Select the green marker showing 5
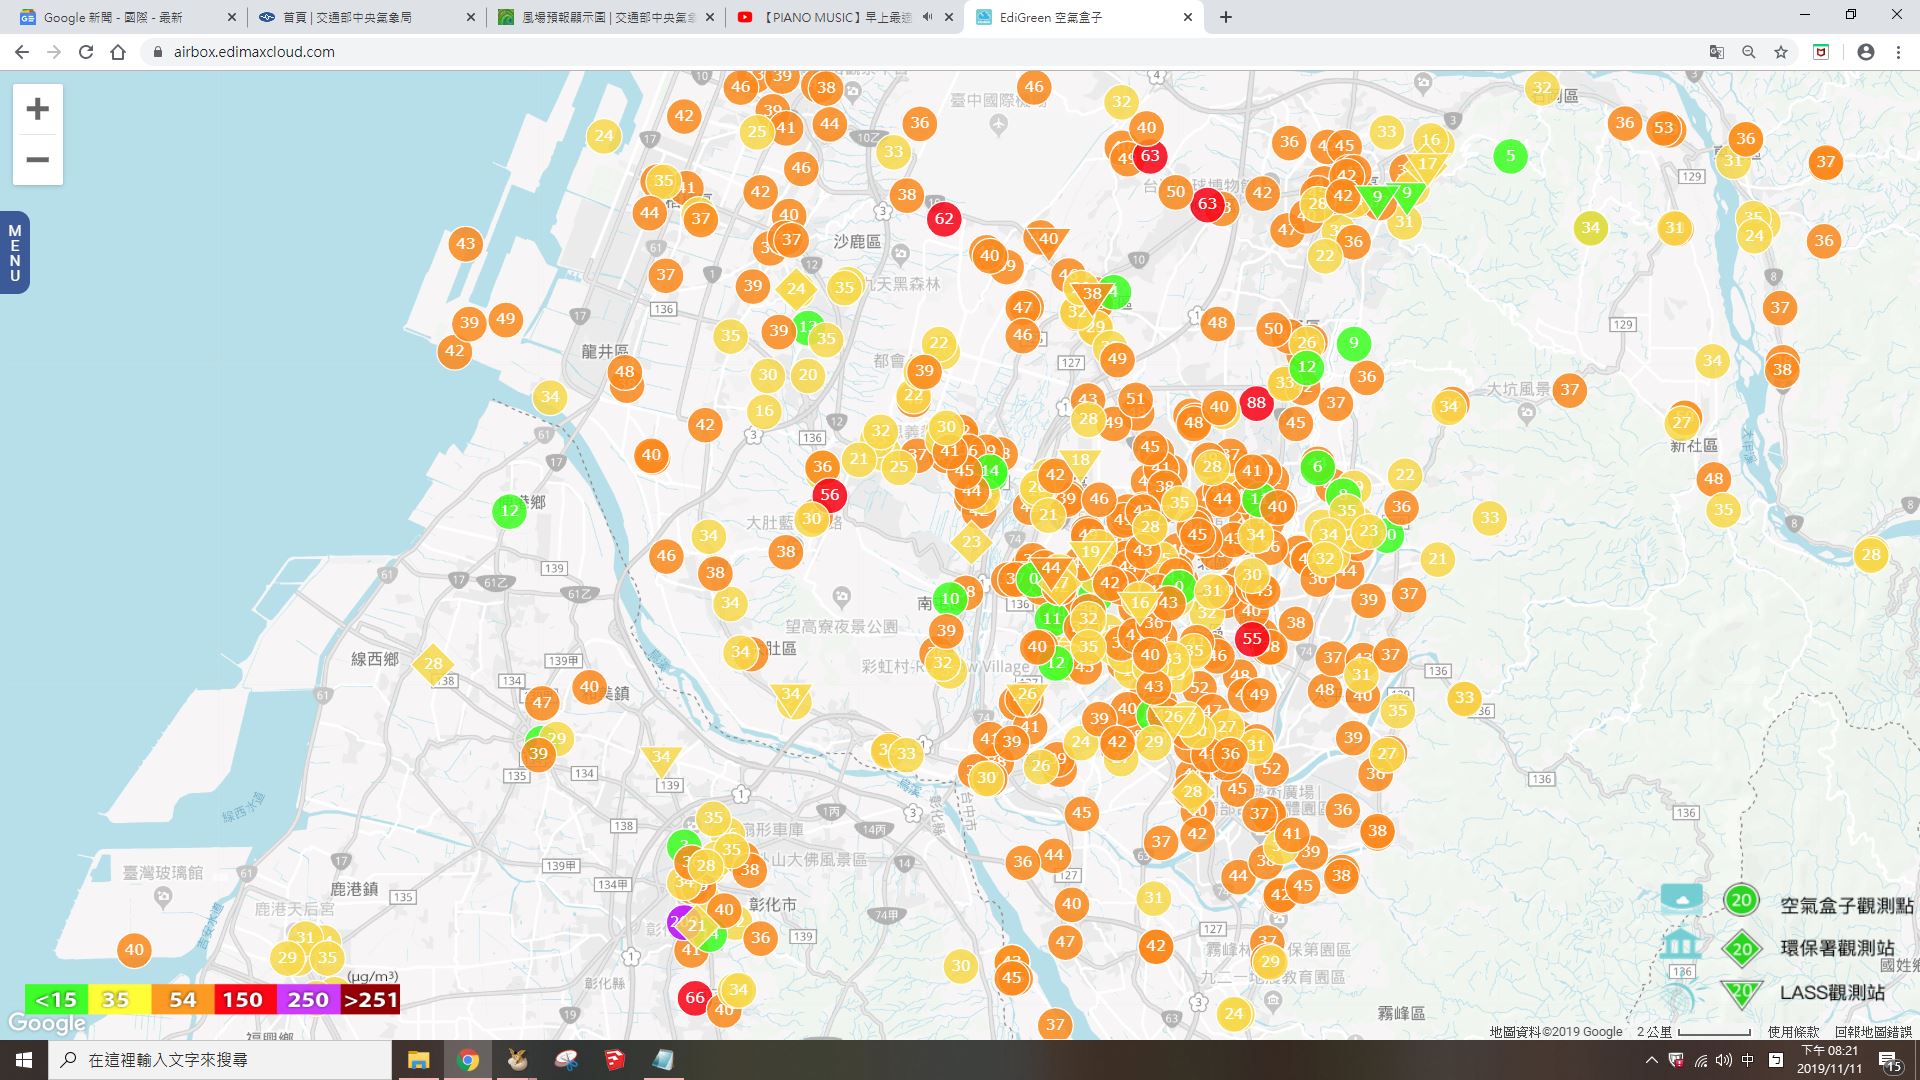Screen dimensions: 1920x1080 tap(1510, 155)
